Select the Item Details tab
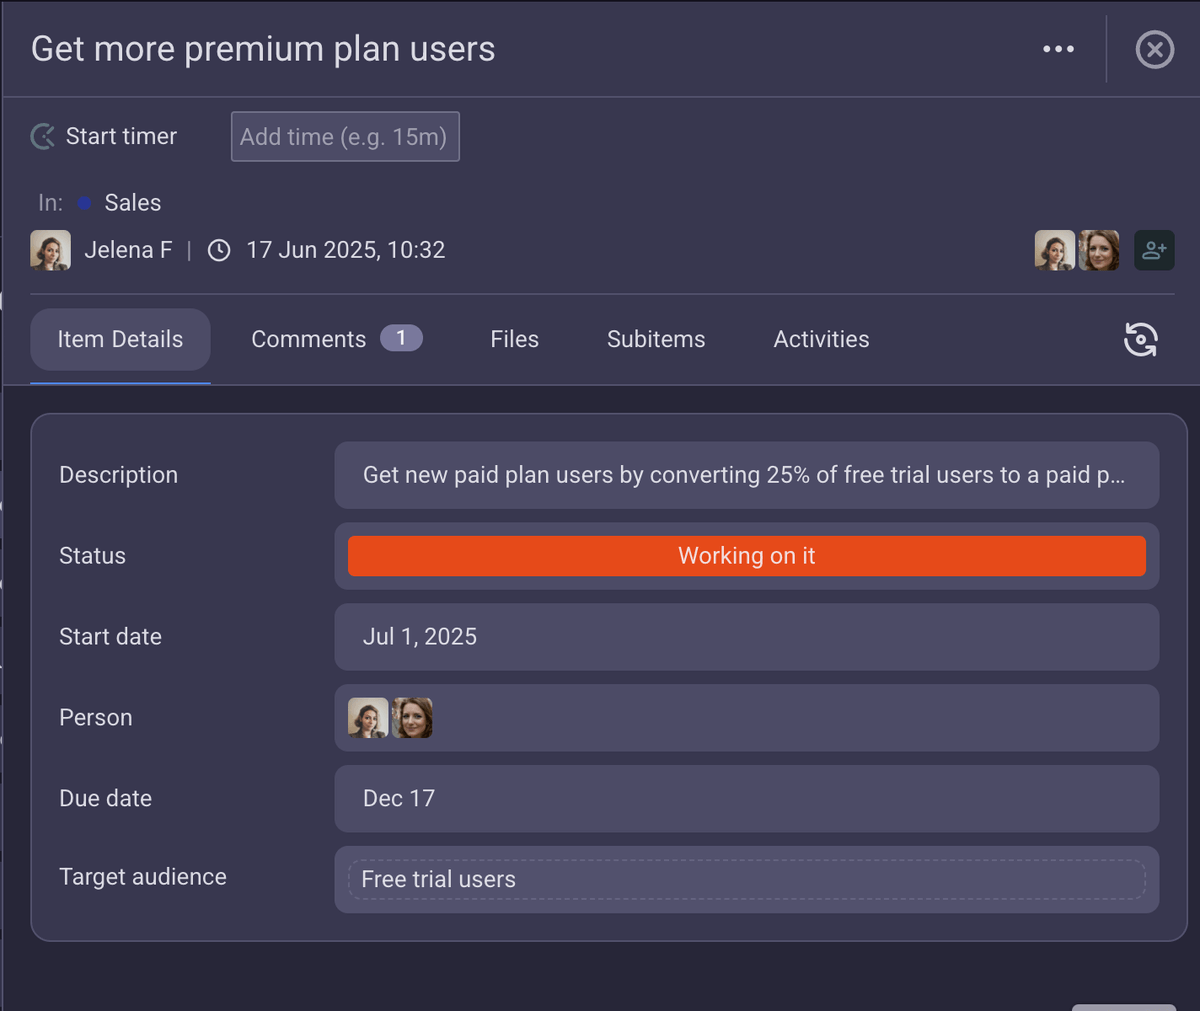This screenshot has width=1200, height=1011. (120, 340)
